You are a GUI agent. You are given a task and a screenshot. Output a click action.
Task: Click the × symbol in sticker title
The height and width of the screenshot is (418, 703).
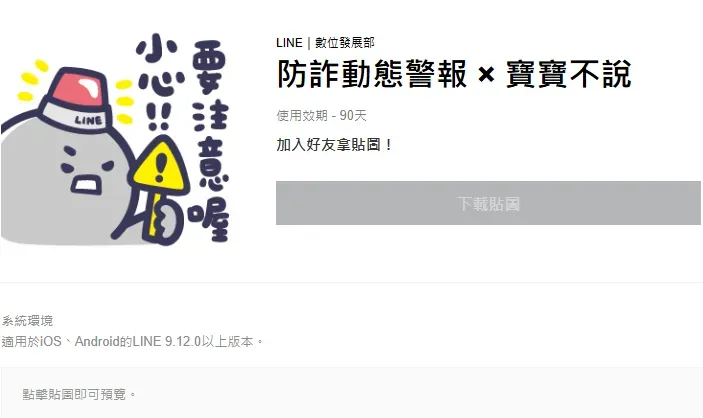point(486,75)
